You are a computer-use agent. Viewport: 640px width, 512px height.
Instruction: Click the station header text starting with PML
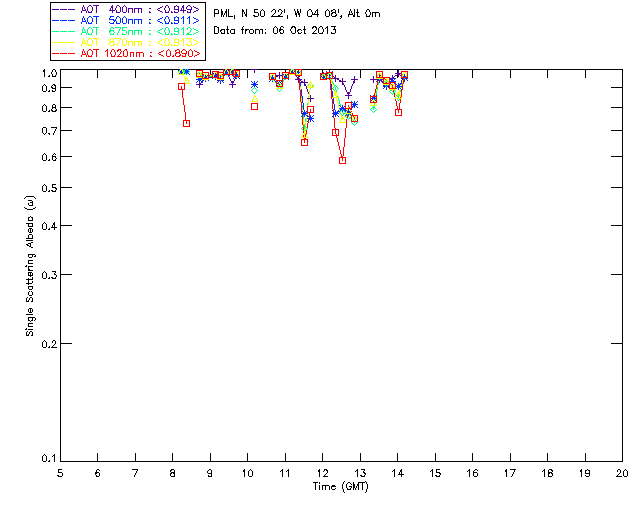coord(297,14)
